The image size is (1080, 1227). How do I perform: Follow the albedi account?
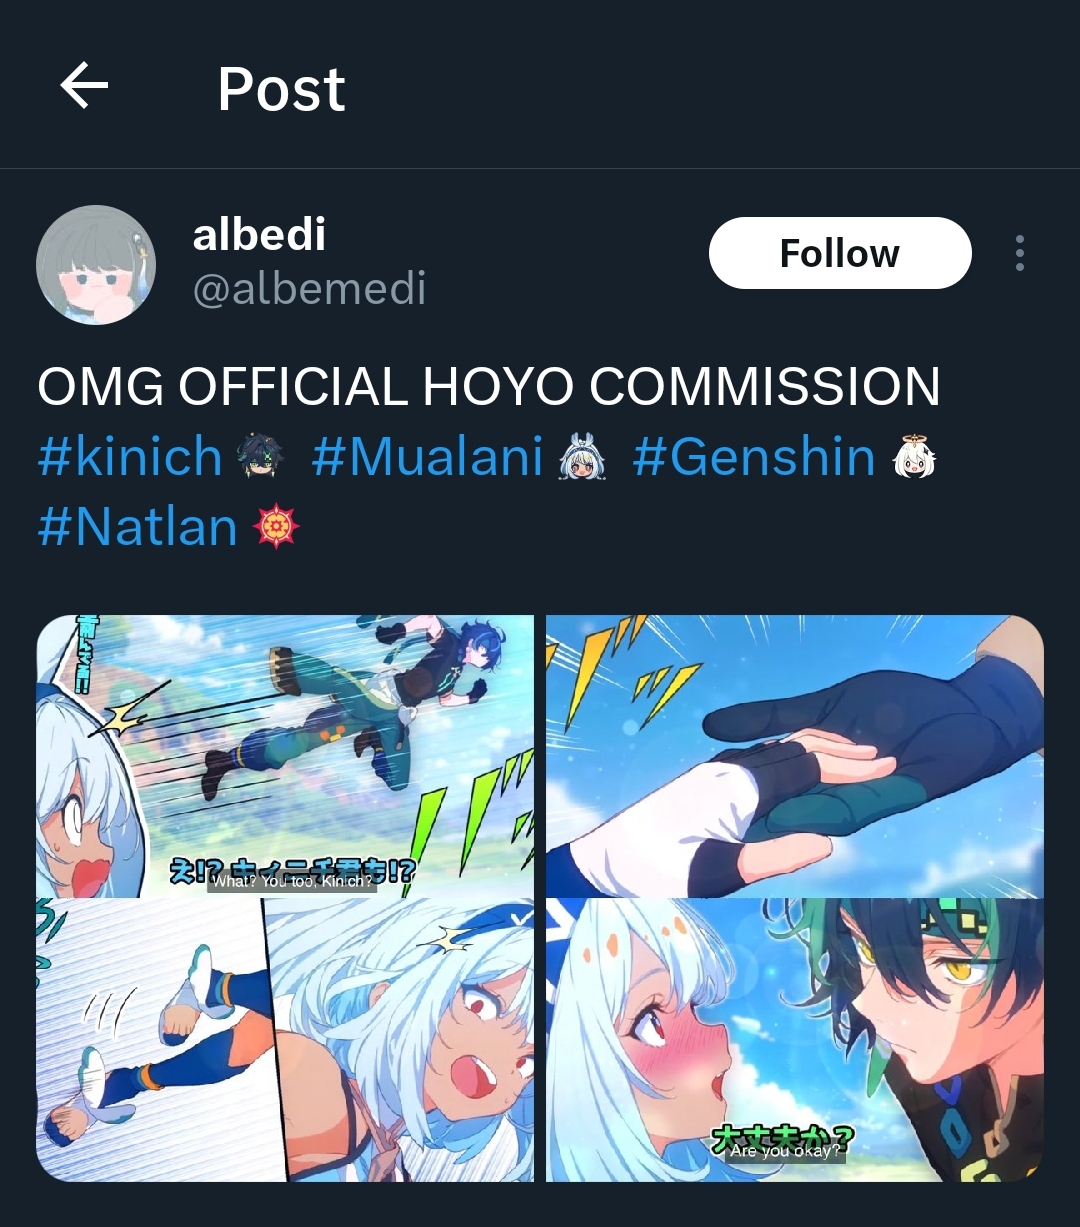[840, 253]
